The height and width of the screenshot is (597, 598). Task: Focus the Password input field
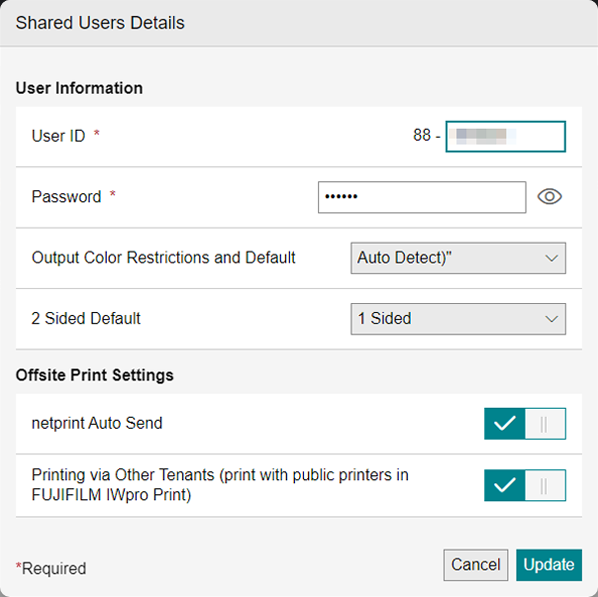coord(422,197)
